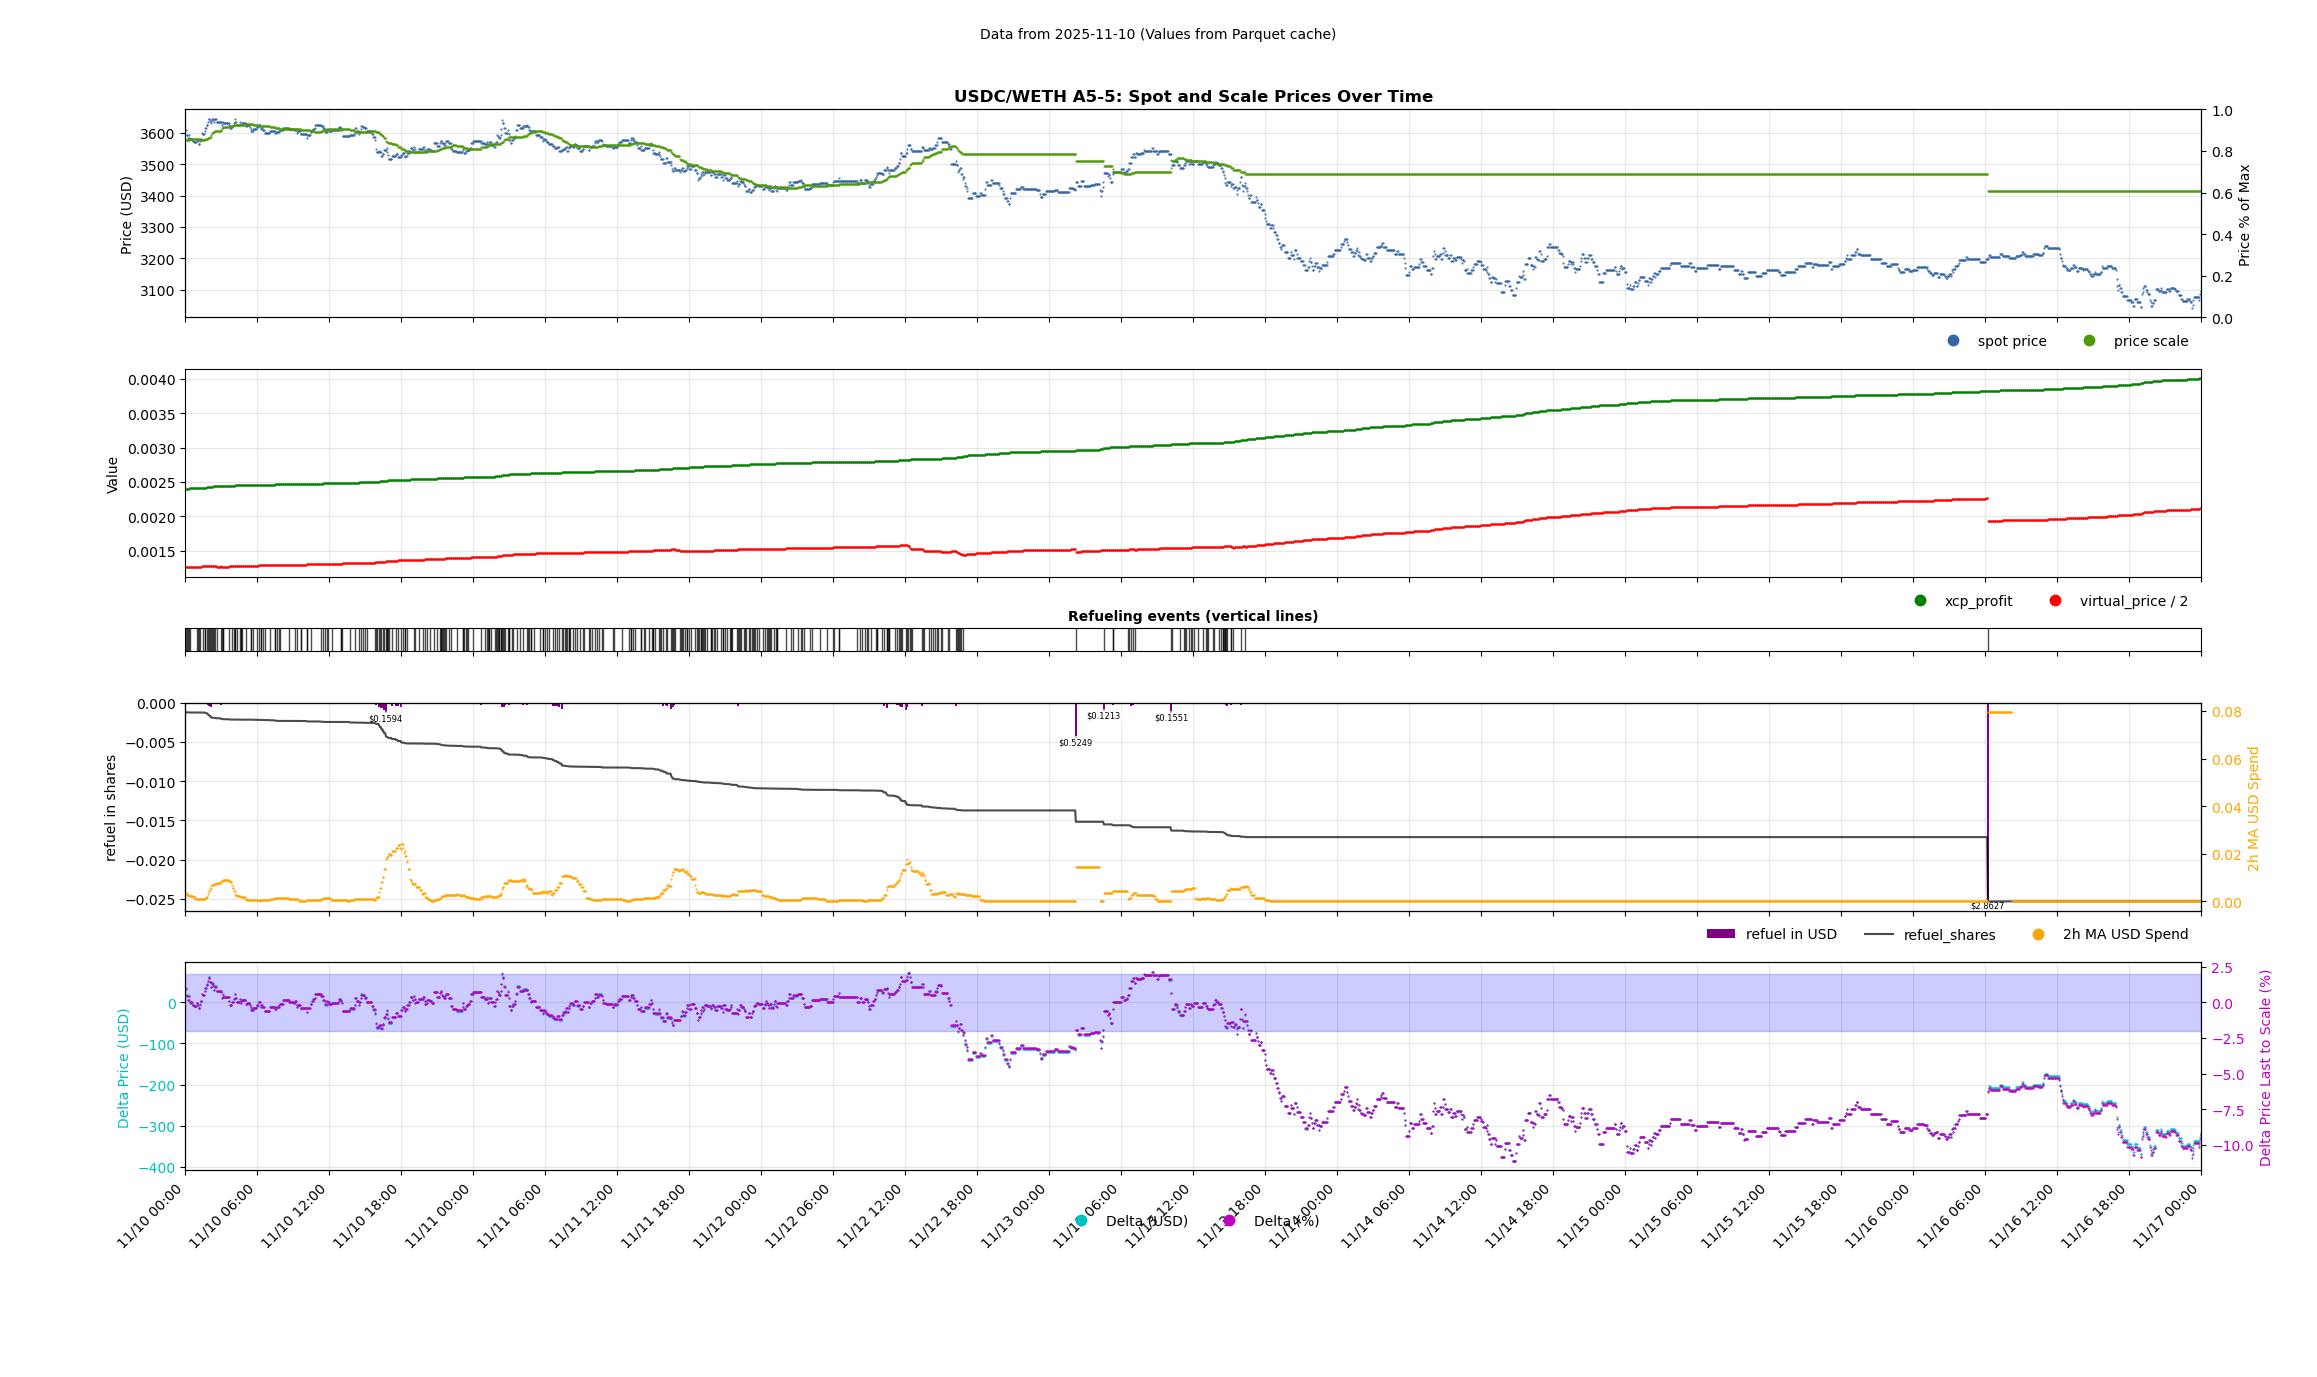Click the refuel_shares gray line legend sample
Viewport: 2317px width, 1377px height.
1879,935
